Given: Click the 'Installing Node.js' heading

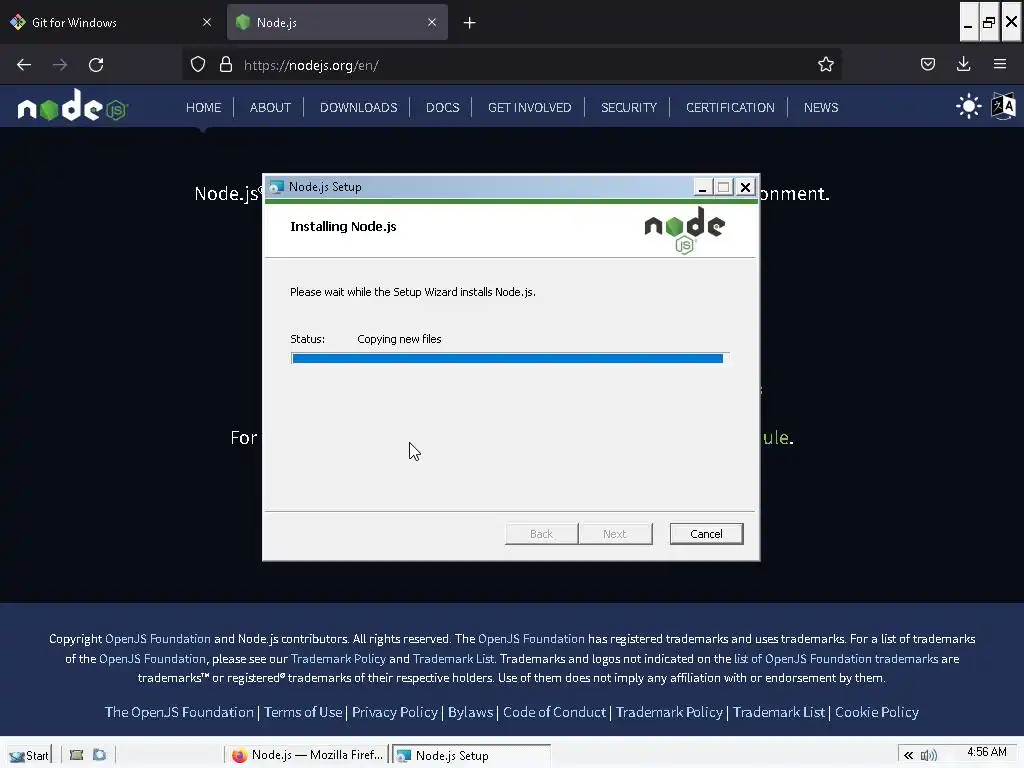Looking at the screenshot, I should coord(343,226).
